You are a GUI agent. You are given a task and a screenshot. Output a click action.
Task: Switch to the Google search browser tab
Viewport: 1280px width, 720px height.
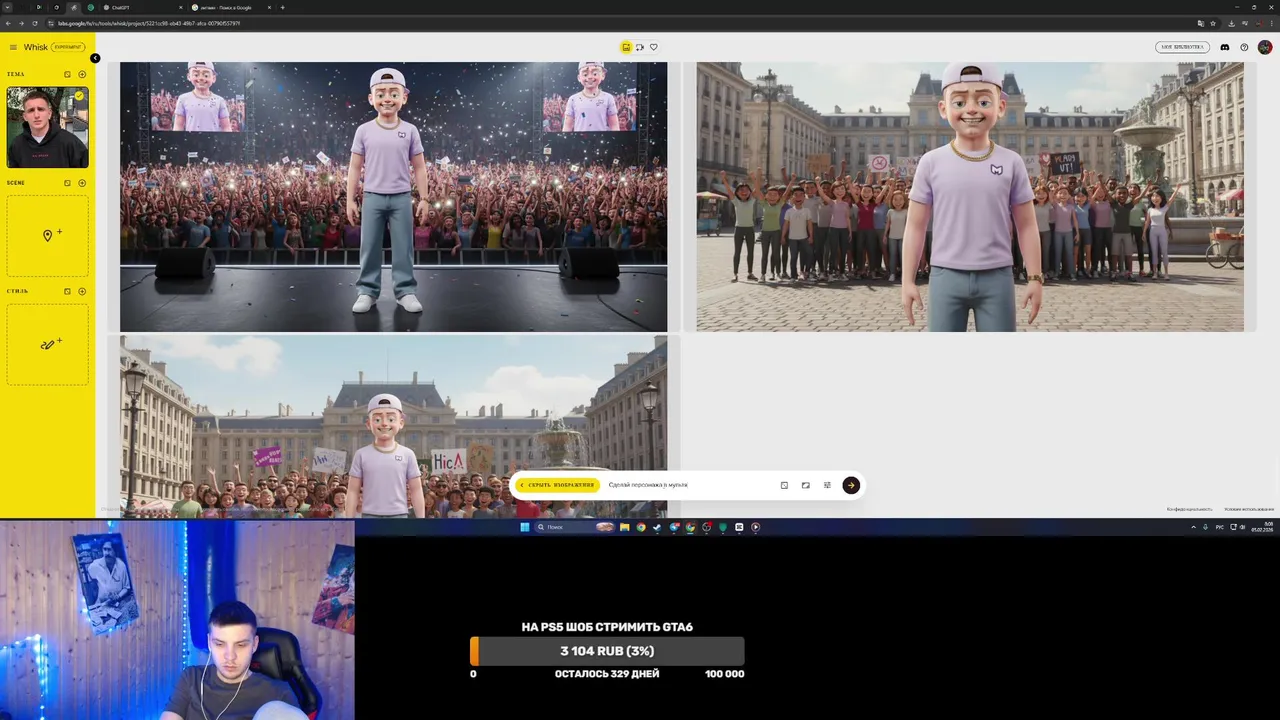230,7
